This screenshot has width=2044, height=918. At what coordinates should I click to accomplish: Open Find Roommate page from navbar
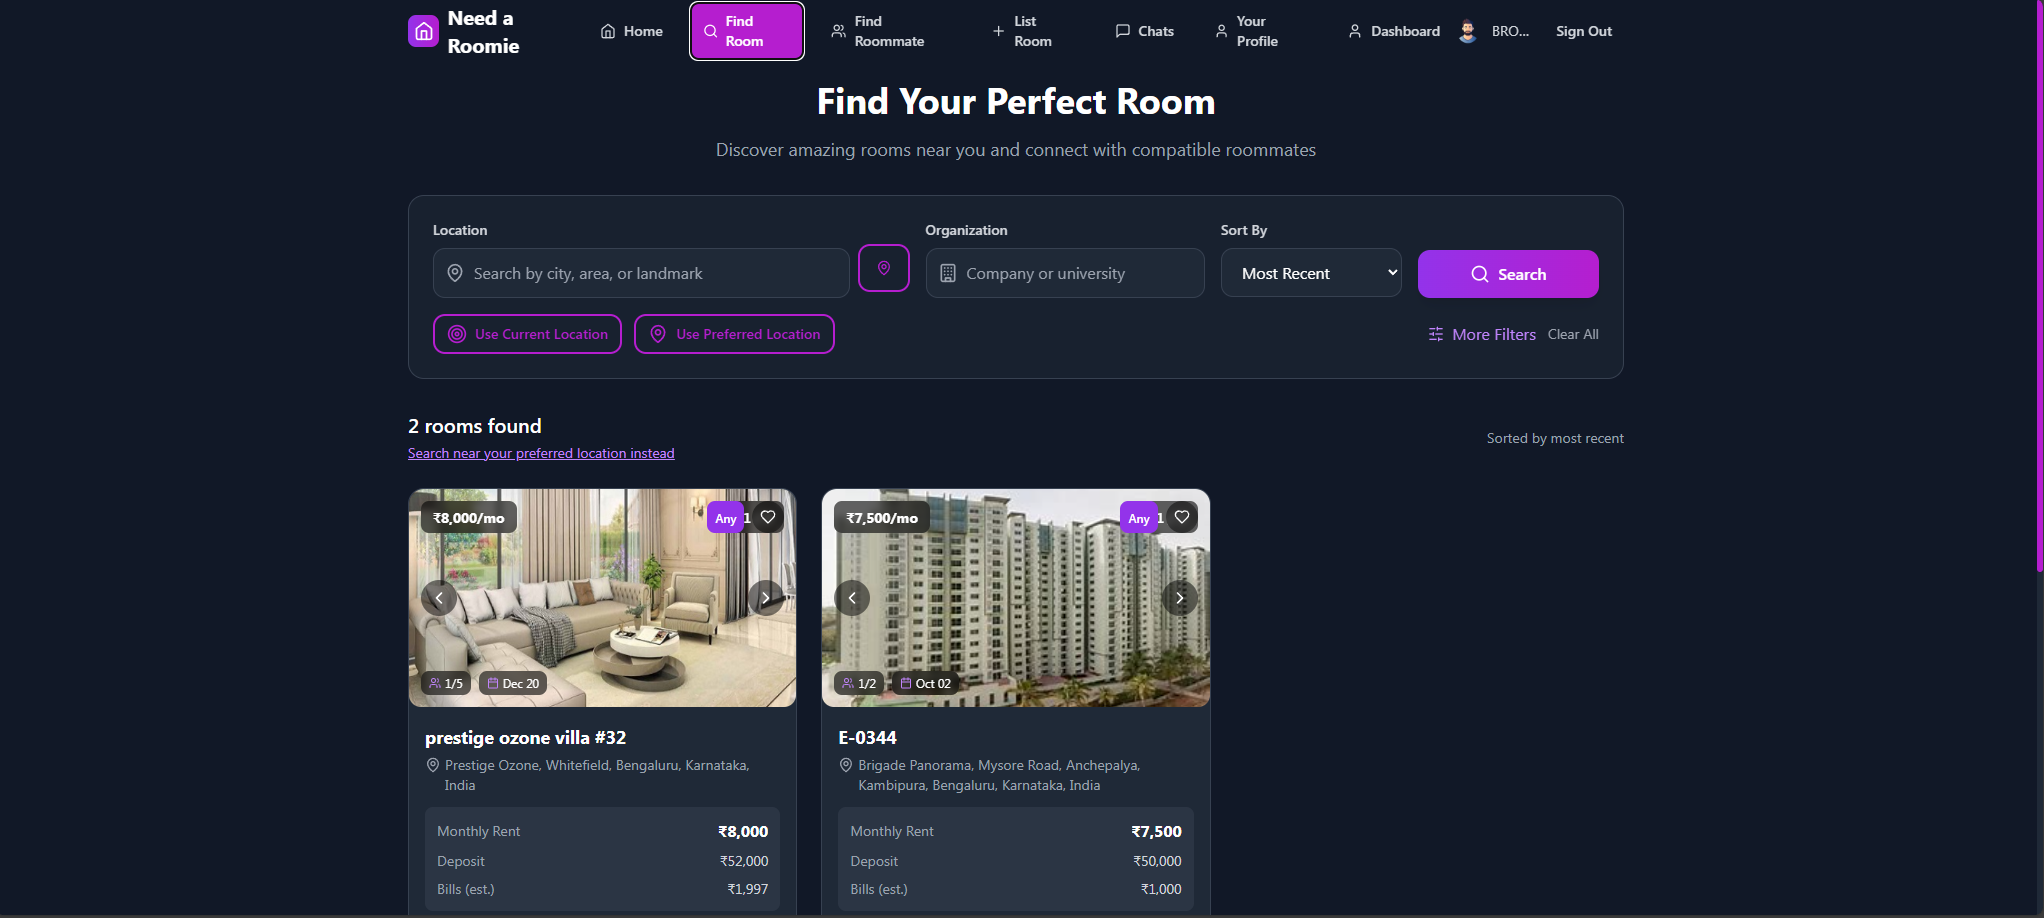click(x=878, y=31)
